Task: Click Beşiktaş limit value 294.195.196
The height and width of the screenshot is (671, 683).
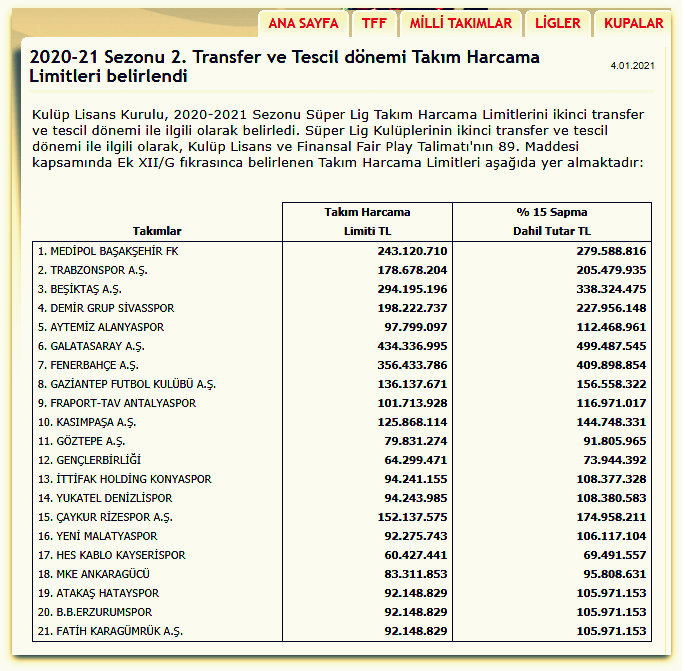Action: 412,289
